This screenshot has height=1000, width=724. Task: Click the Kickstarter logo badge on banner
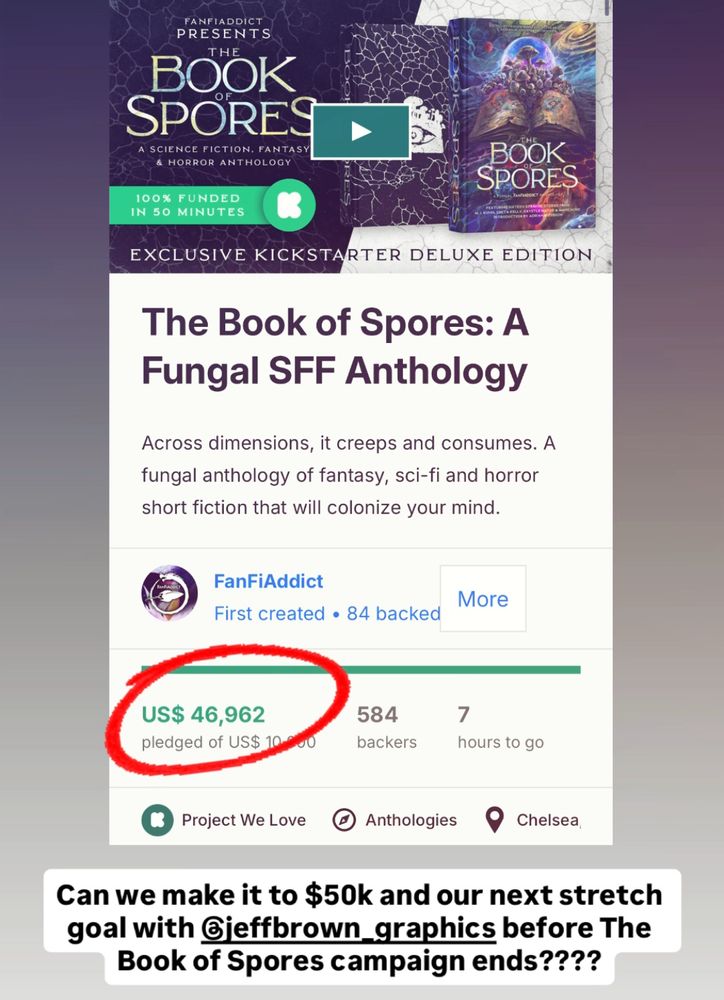(x=289, y=205)
